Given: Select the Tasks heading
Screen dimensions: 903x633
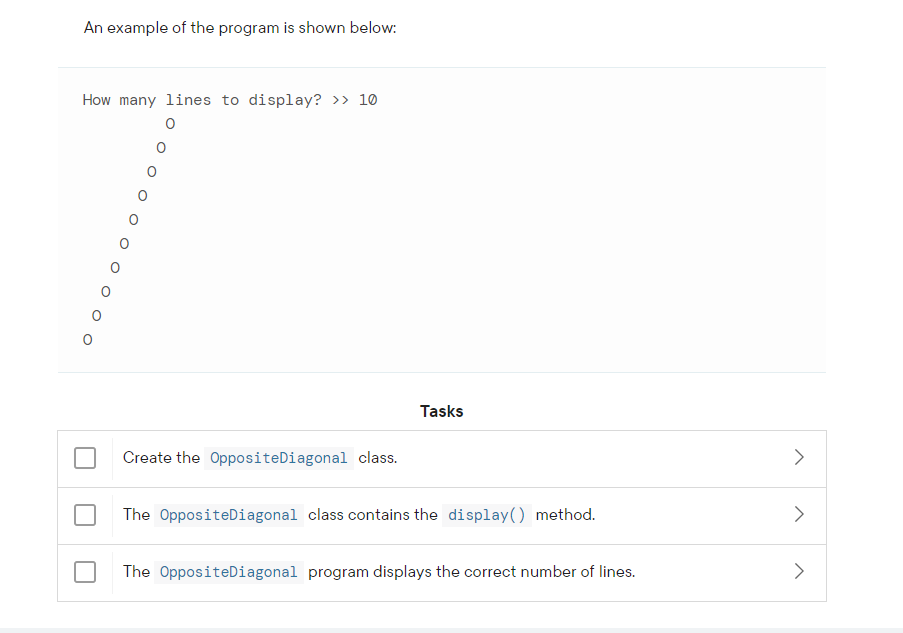Looking at the screenshot, I should click(x=441, y=411).
